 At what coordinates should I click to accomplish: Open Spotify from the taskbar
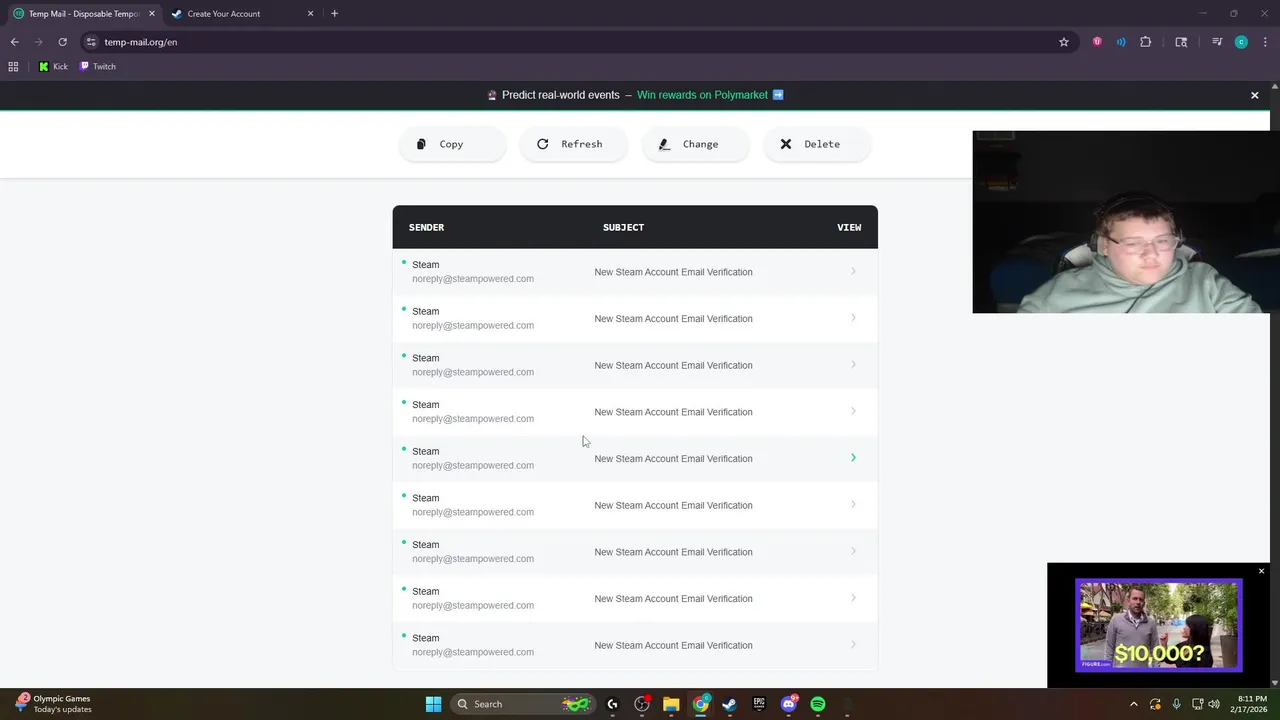(818, 704)
